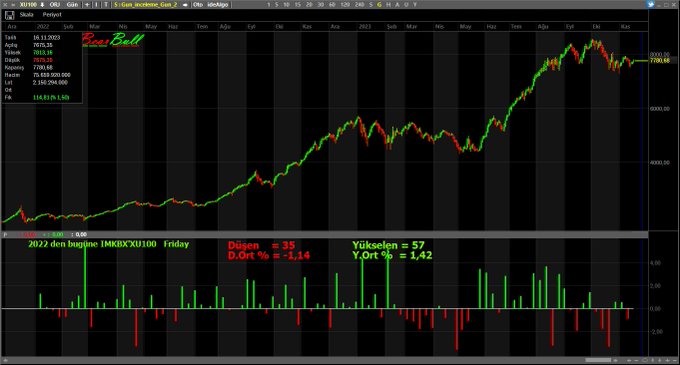
Task: Enable the G daily period toggle
Action: (x=379, y=4)
